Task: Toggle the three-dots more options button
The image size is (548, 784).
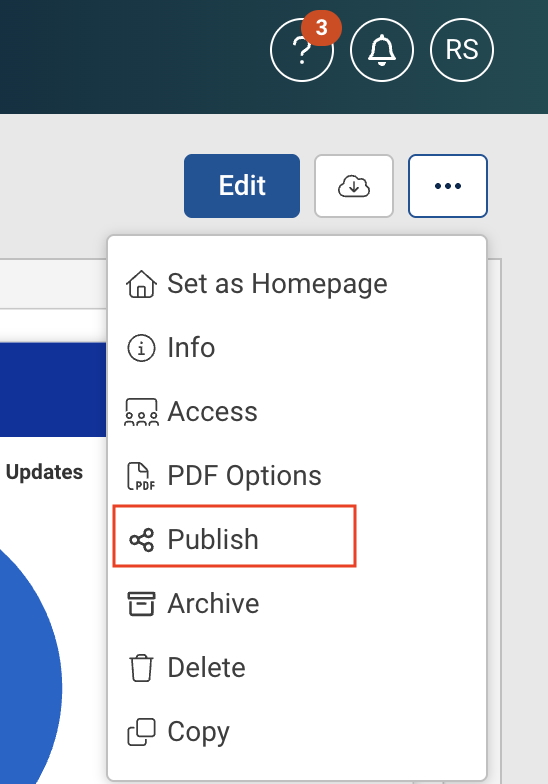Action: [x=448, y=186]
